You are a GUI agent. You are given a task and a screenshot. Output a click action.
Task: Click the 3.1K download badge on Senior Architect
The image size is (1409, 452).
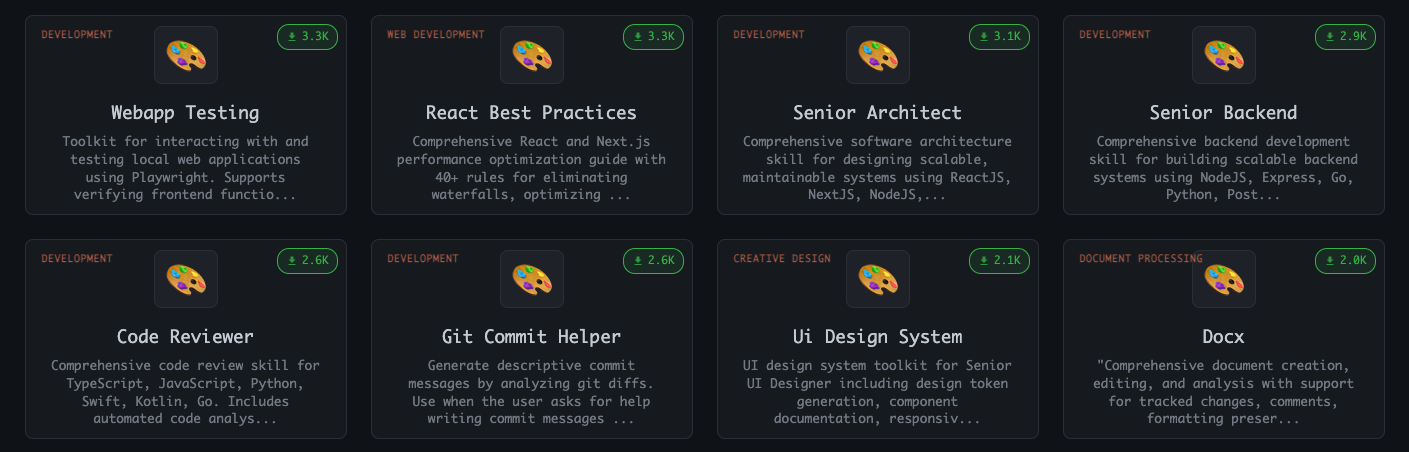click(x=1000, y=36)
